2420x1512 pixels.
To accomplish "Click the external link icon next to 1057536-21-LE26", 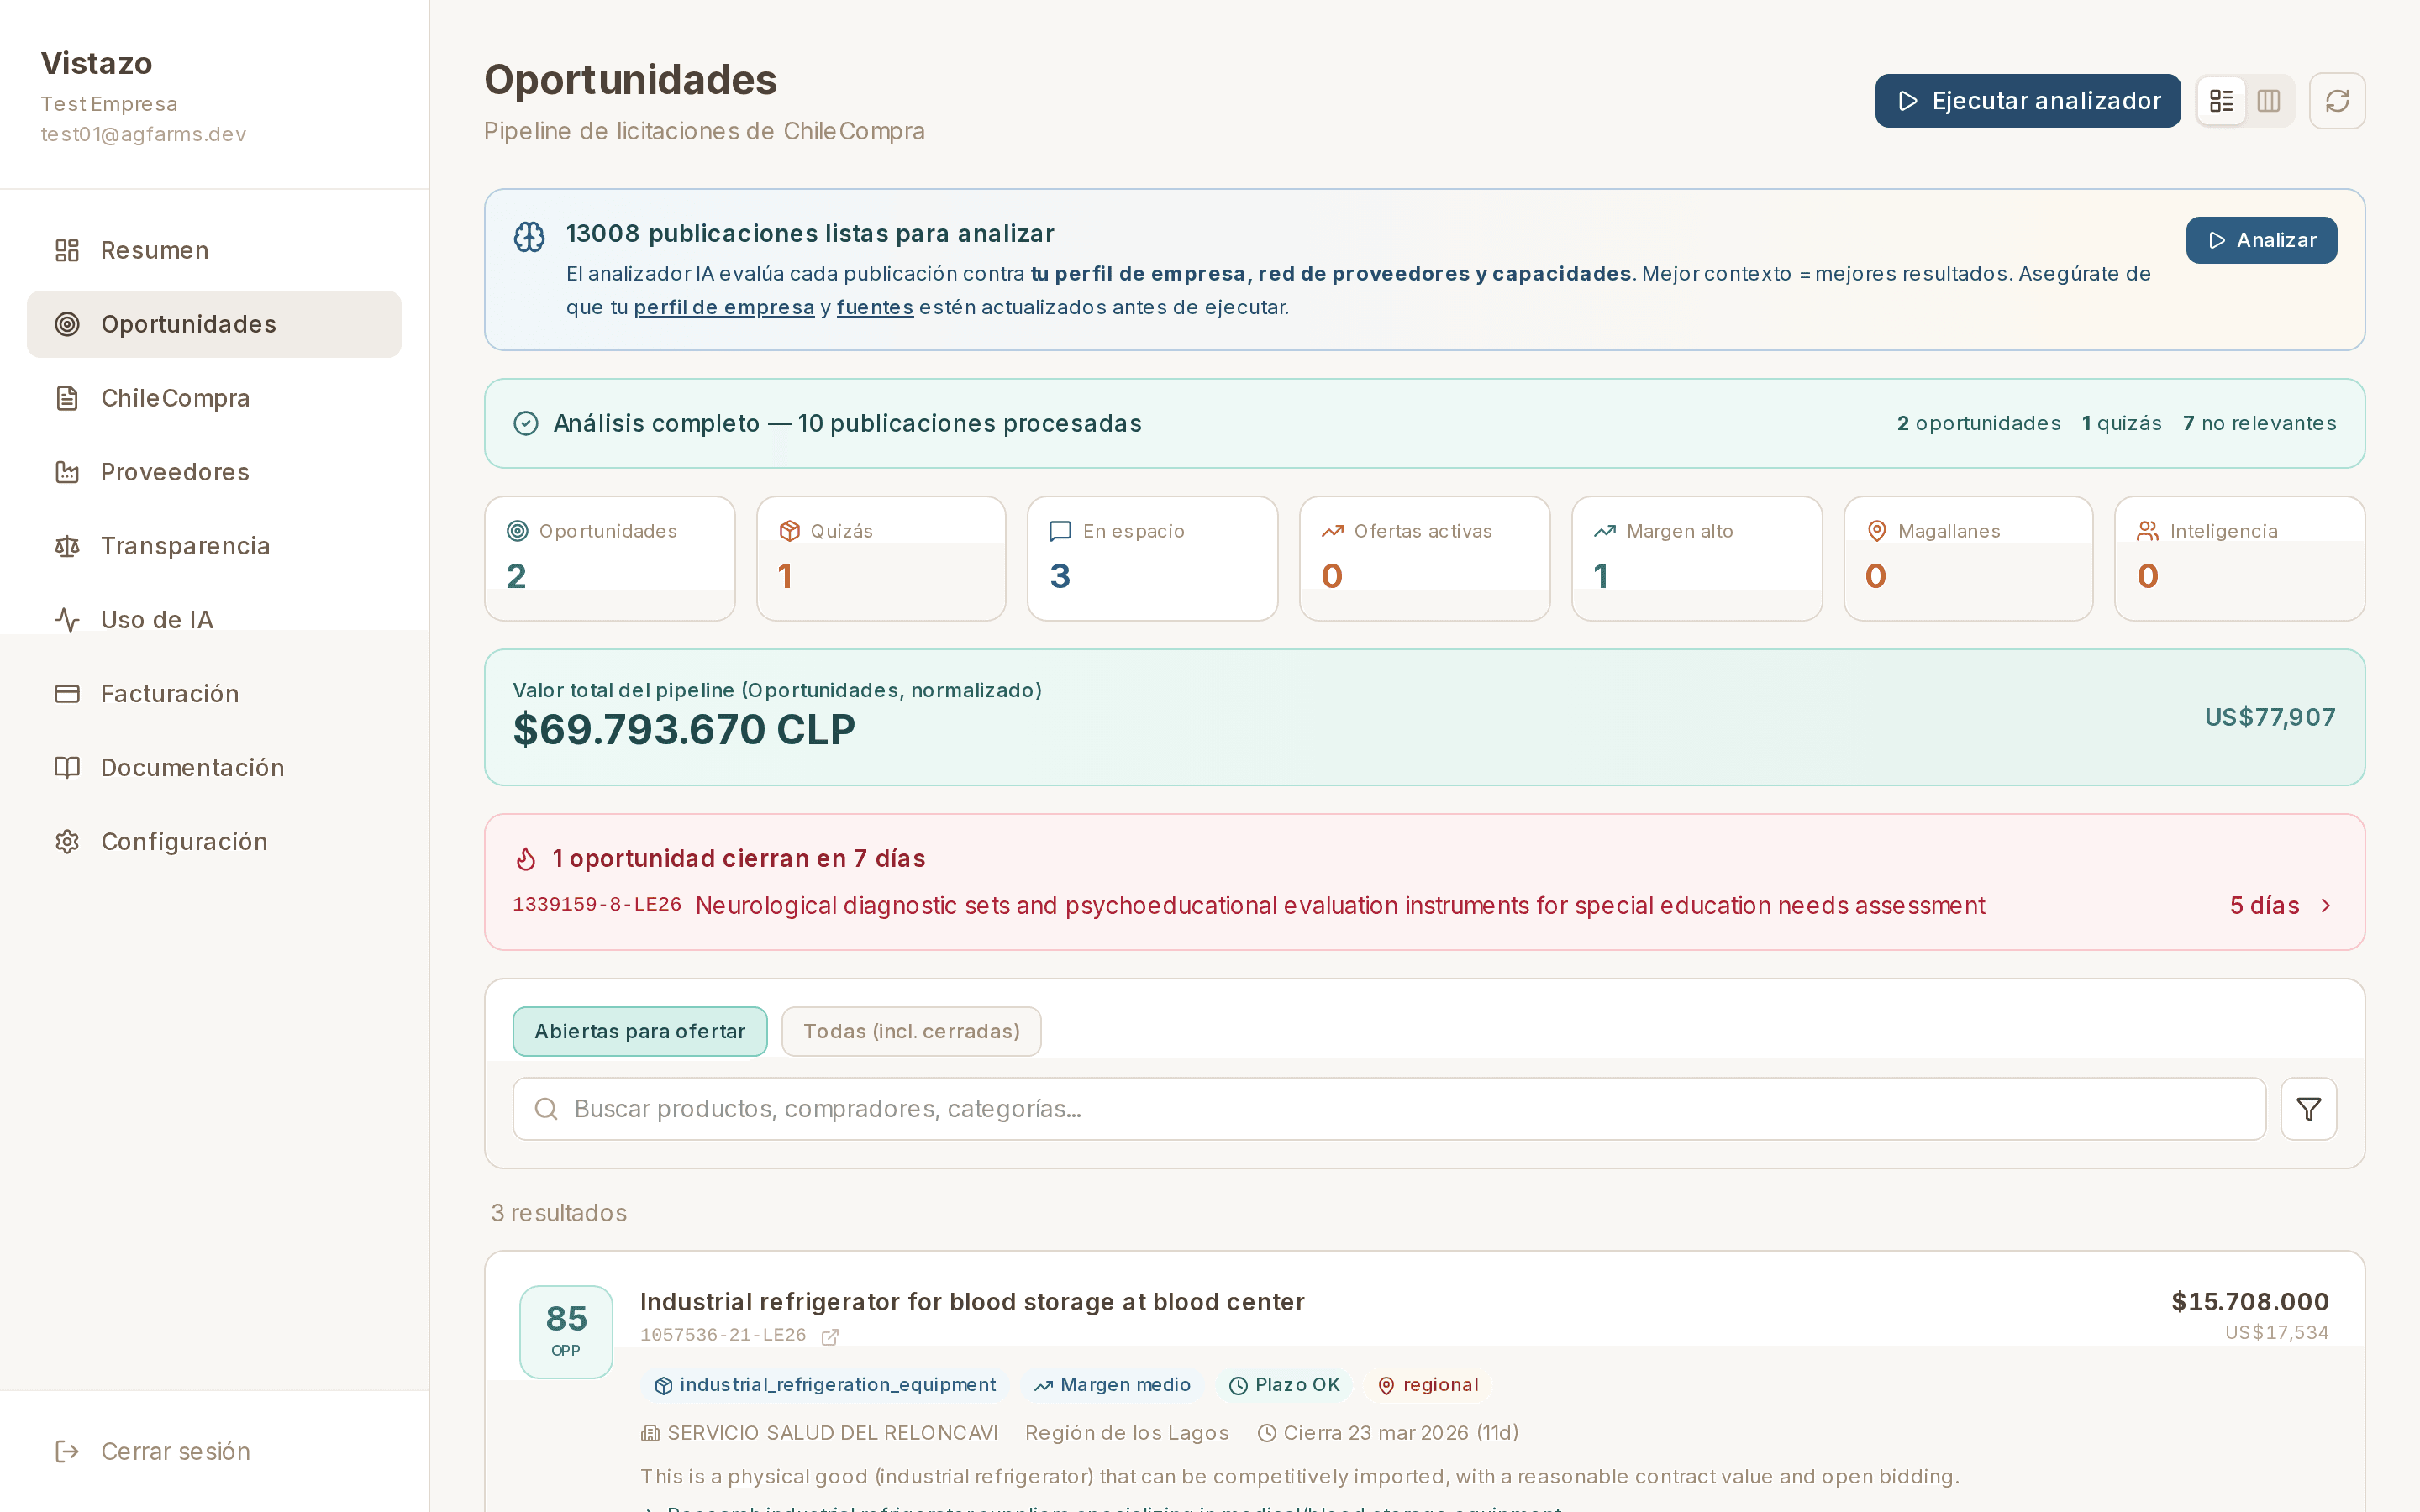I will pyautogui.click(x=831, y=1336).
